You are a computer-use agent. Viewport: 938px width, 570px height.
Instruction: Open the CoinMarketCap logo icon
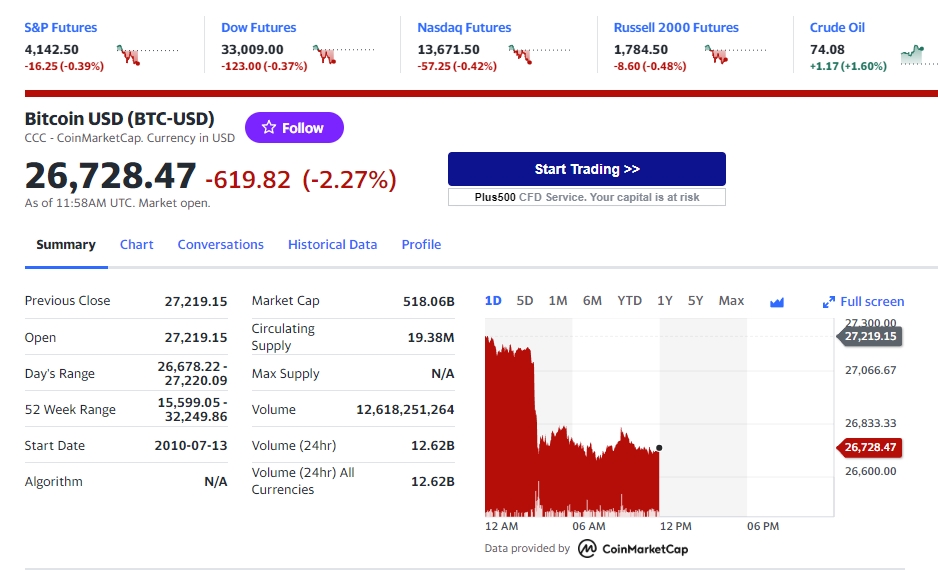coord(587,548)
